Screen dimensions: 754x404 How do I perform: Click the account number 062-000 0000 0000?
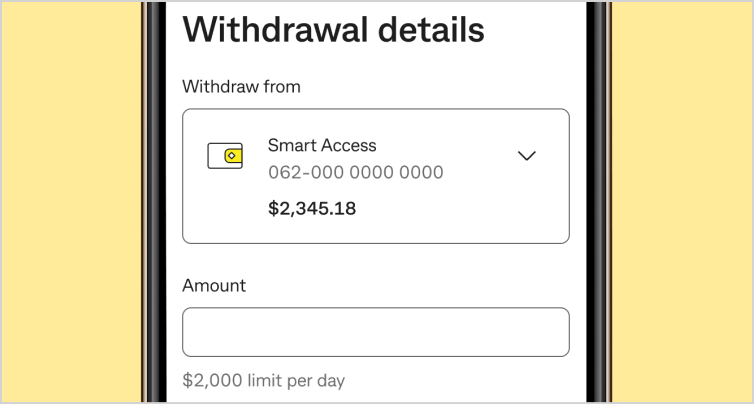point(355,173)
